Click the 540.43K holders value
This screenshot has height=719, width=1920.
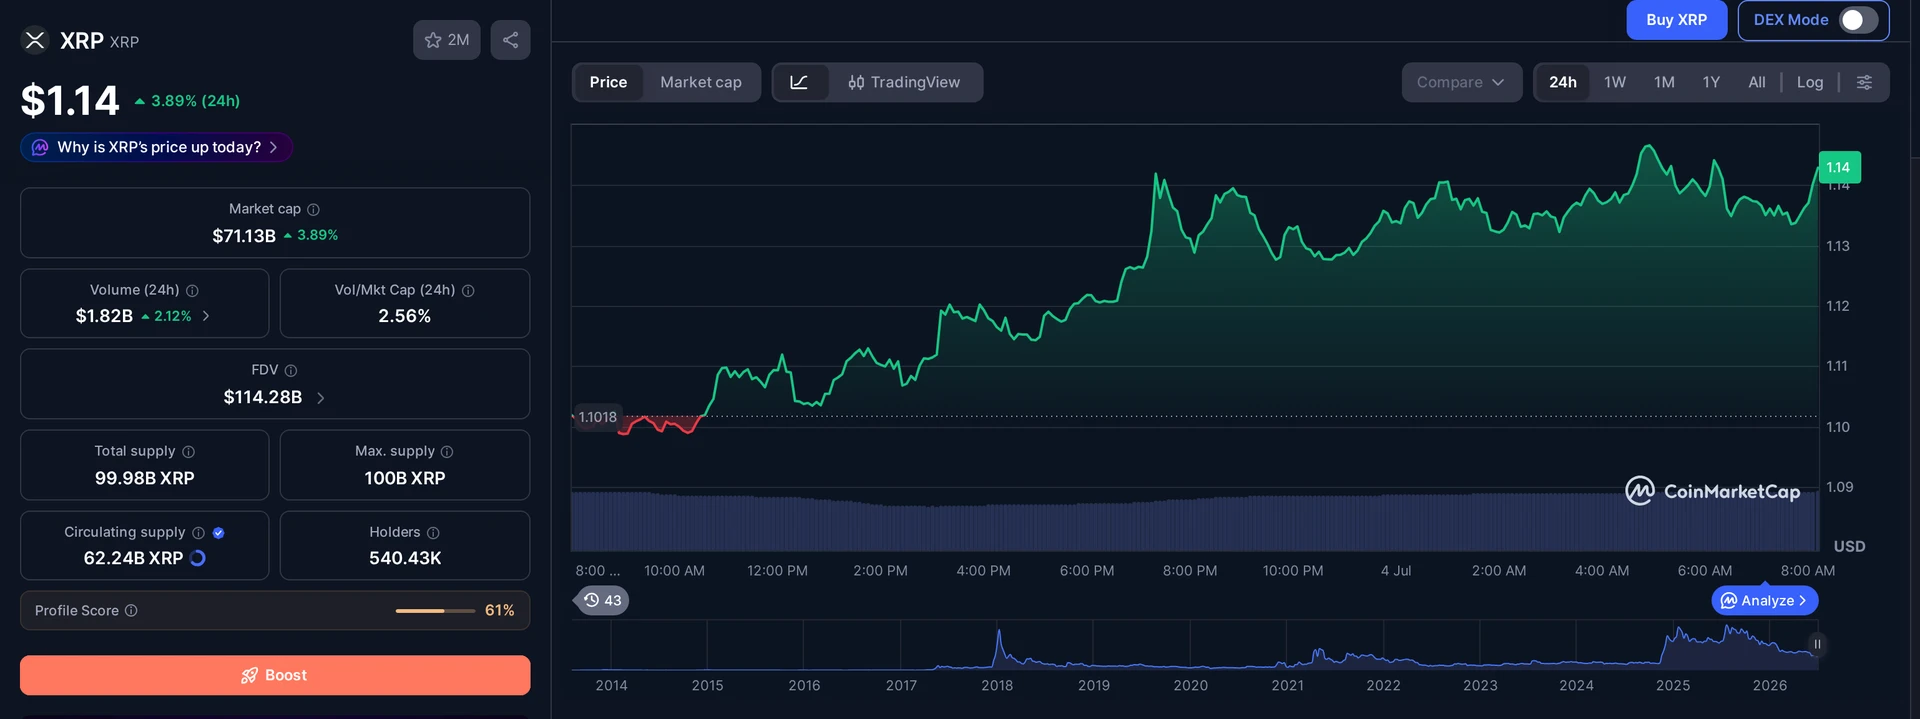pyautogui.click(x=405, y=558)
